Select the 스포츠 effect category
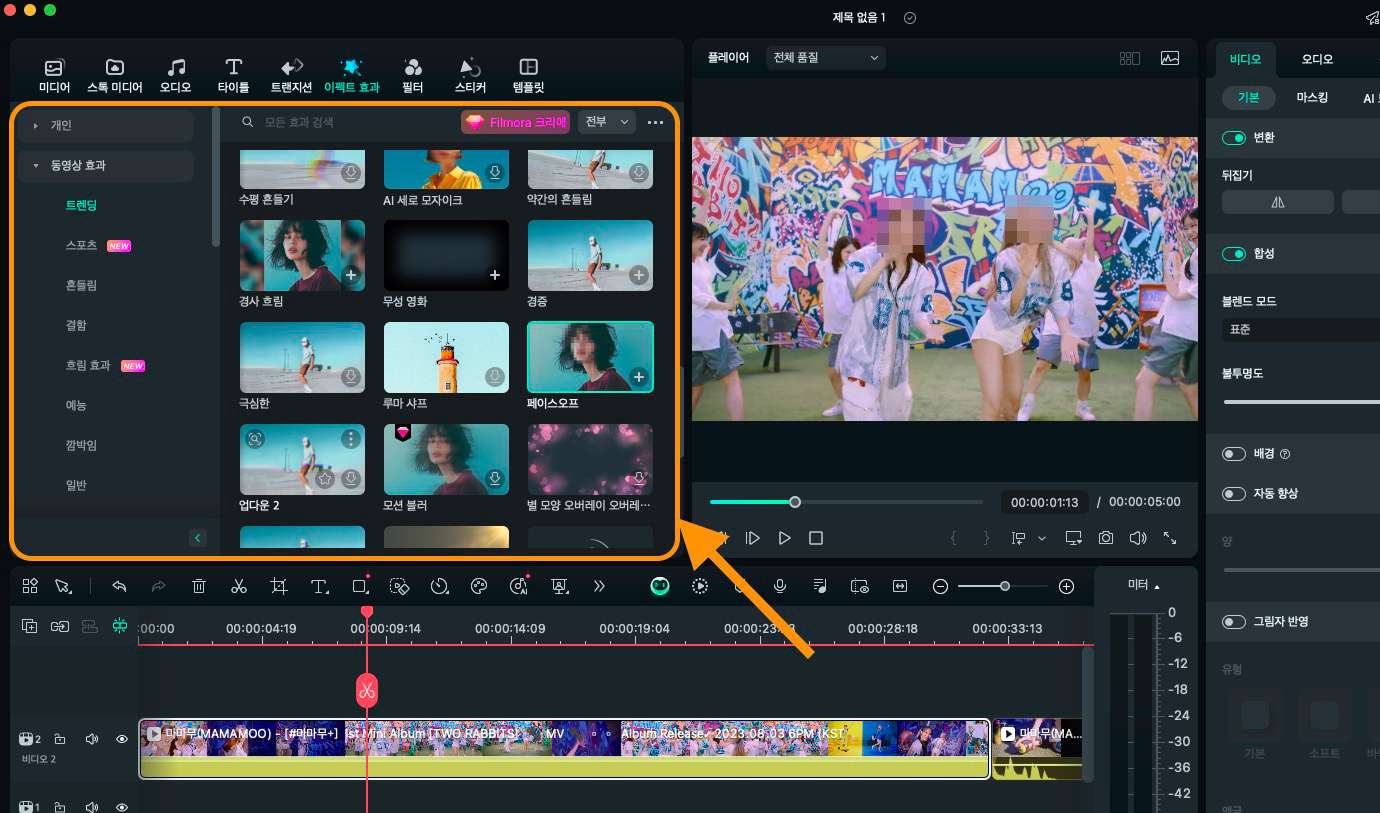This screenshot has width=1380, height=813. (x=81, y=245)
